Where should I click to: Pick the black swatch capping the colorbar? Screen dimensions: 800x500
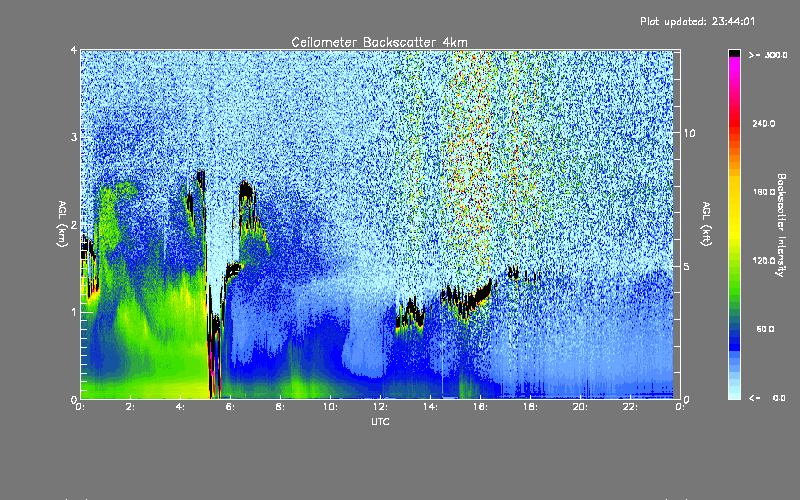[734, 53]
